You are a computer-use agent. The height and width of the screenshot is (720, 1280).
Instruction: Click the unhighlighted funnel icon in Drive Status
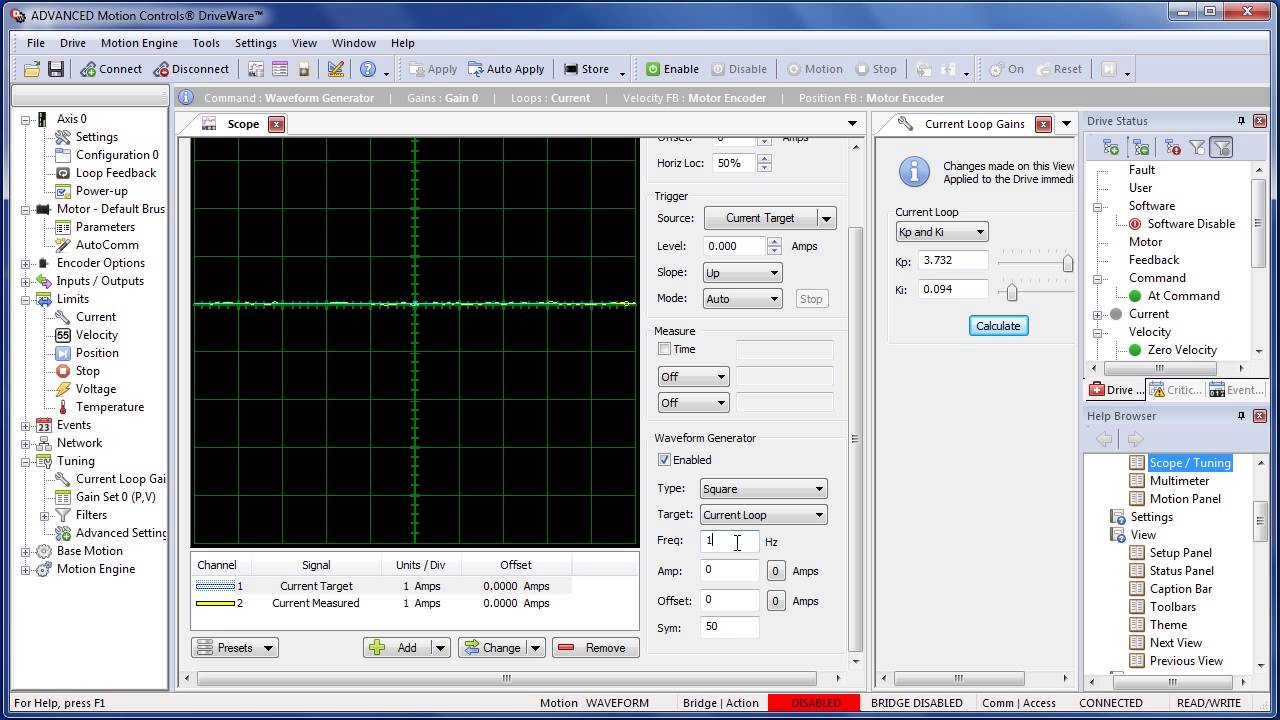coord(1197,147)
